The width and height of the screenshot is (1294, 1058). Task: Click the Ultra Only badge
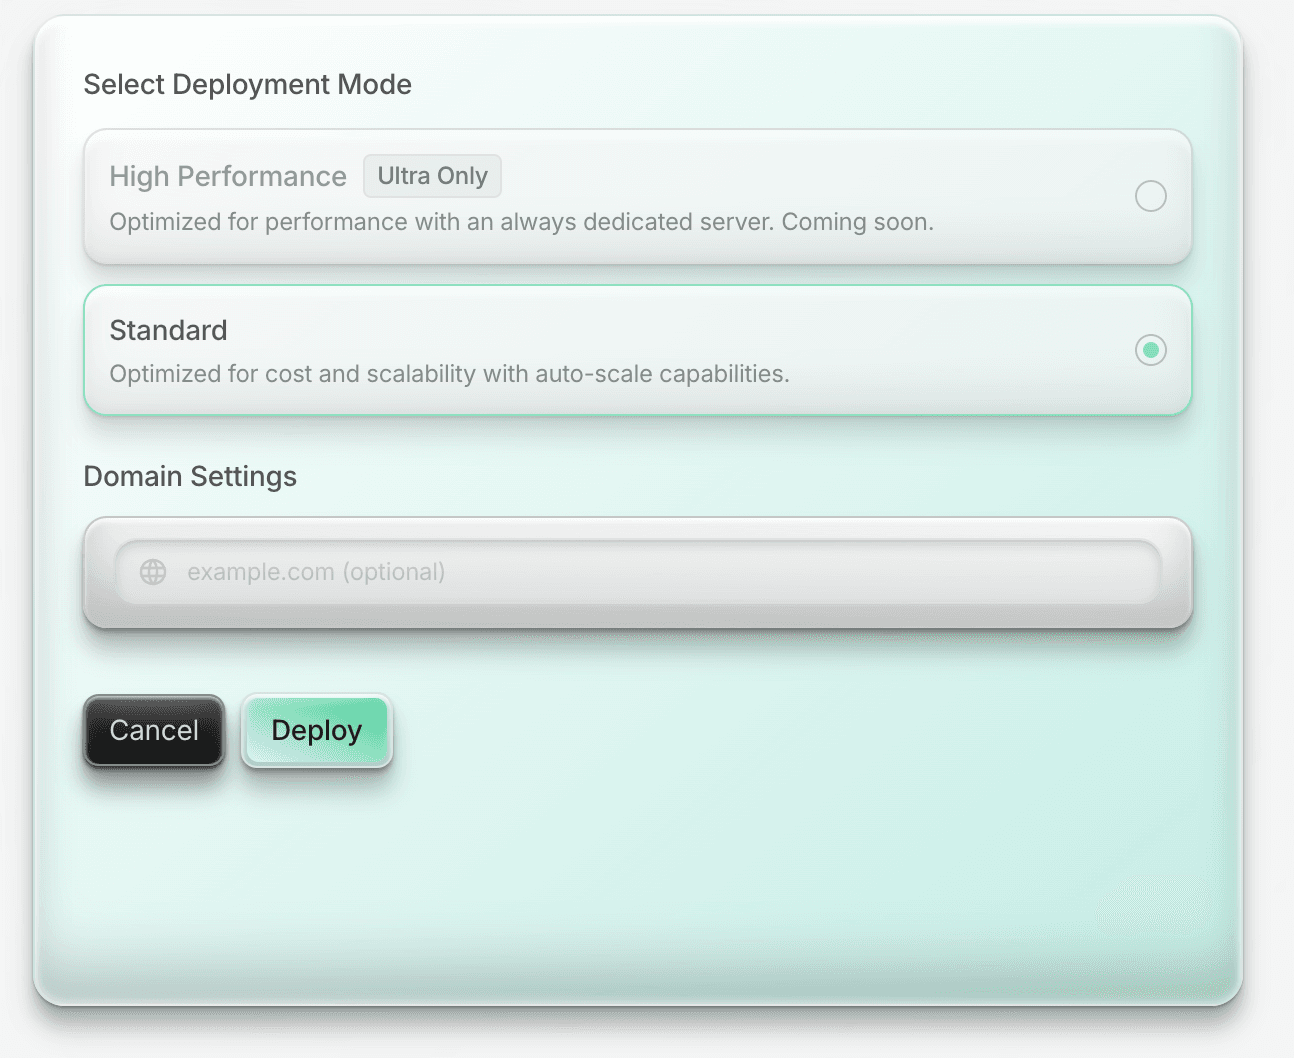[x=432, y=176]
